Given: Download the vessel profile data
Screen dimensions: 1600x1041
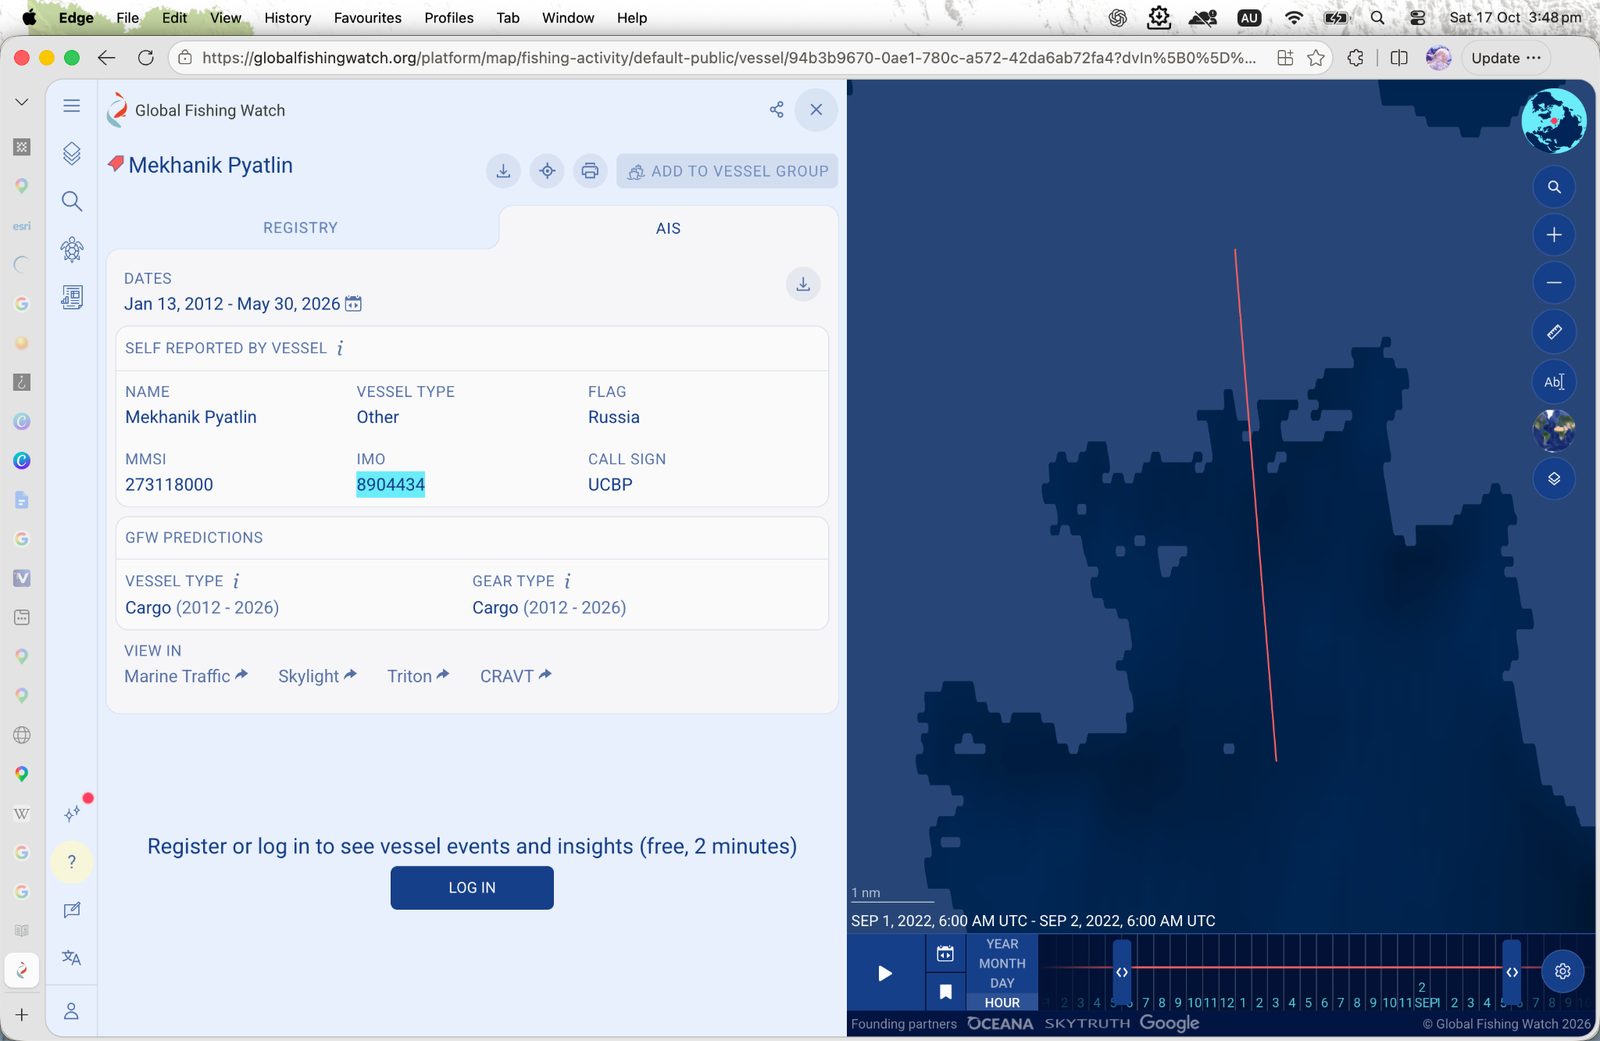Looking at the screenshot, I should click(x=503, y=171).
